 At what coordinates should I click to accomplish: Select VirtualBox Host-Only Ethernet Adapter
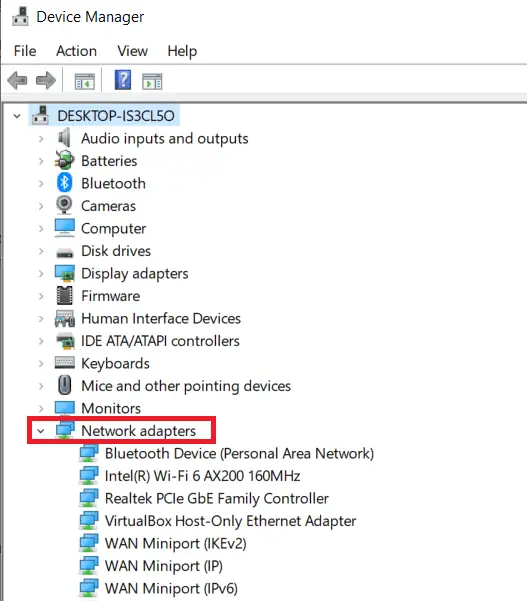pos(230,521)
